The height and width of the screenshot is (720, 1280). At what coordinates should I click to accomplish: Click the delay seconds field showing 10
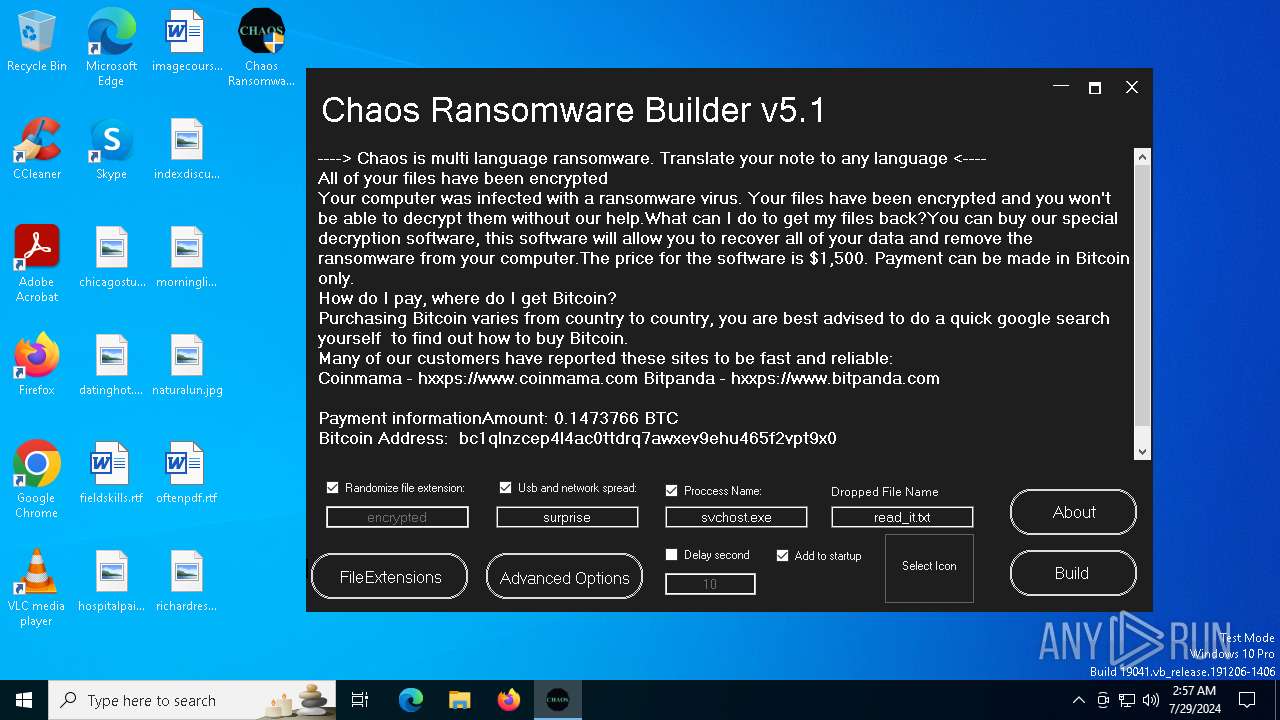(x=710, y=584)
